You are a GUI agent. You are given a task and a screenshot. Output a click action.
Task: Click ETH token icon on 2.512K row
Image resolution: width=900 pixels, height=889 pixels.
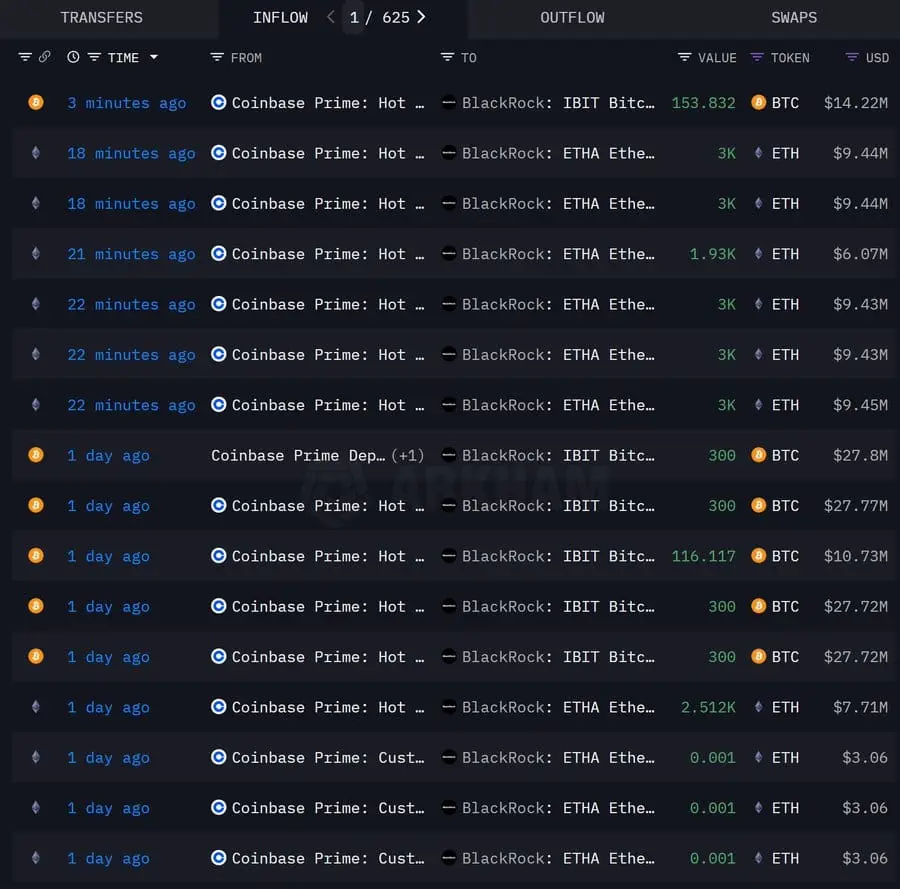click(x=758, y=706)
